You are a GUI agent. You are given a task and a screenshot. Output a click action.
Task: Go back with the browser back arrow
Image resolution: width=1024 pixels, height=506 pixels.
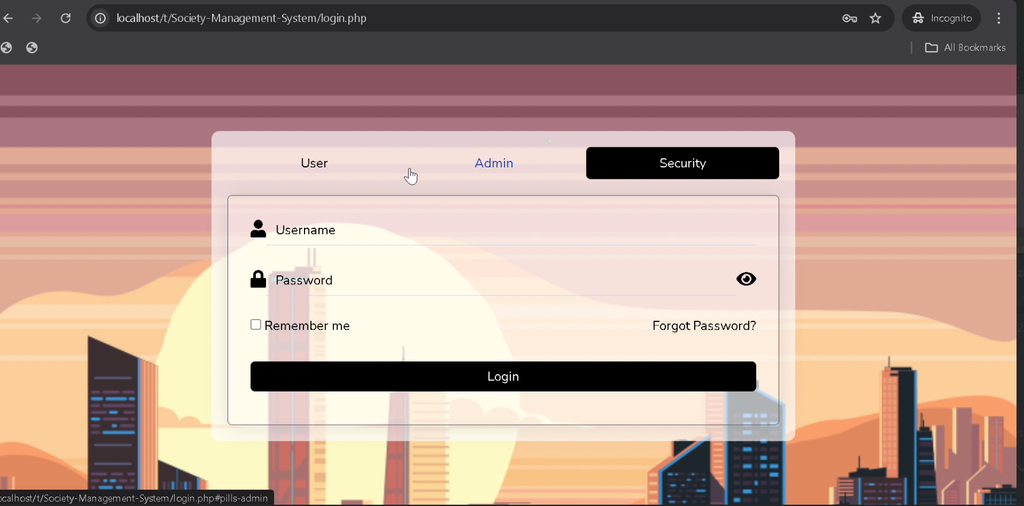(8, 18)
